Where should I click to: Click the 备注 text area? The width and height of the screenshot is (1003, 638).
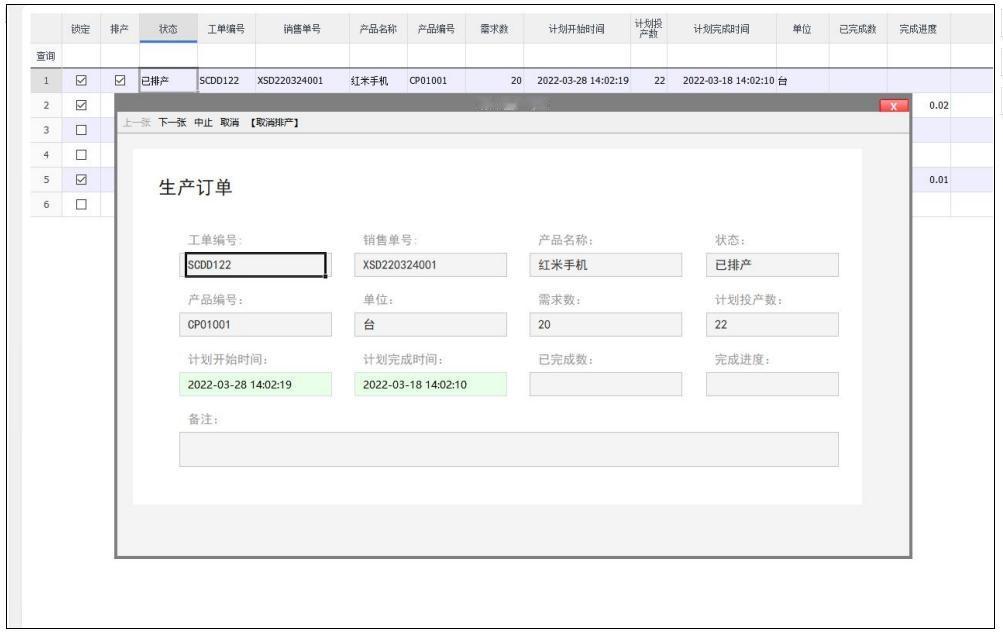point(509,449)
